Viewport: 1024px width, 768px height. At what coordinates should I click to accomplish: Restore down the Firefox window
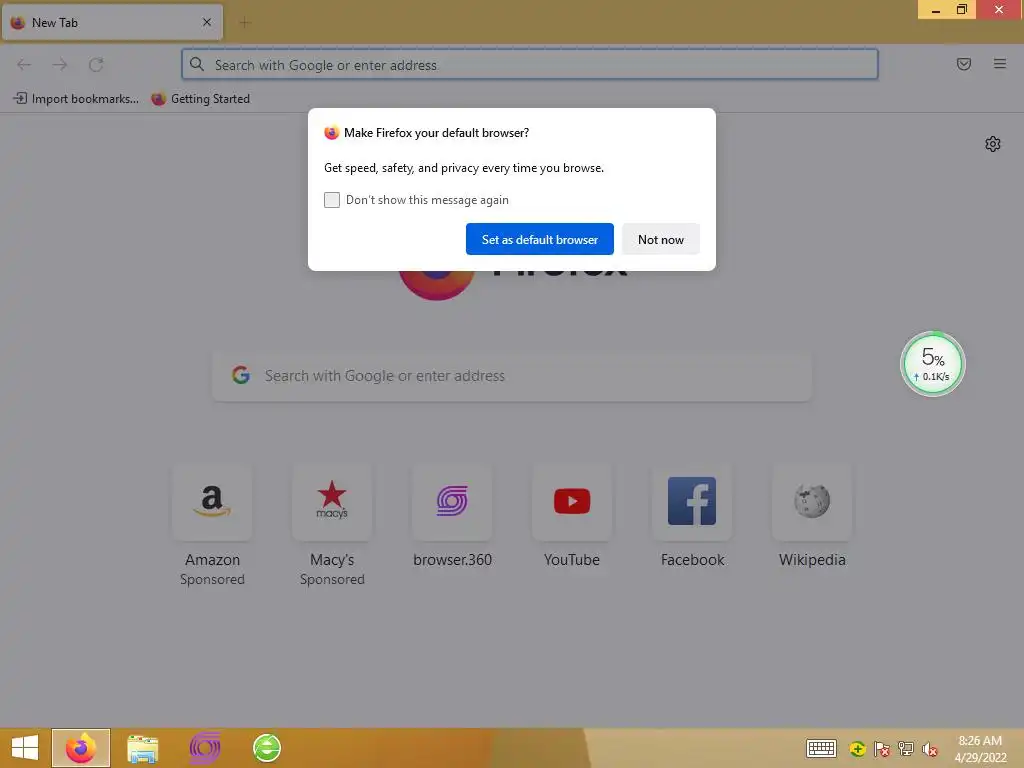(x=962, y=9)
